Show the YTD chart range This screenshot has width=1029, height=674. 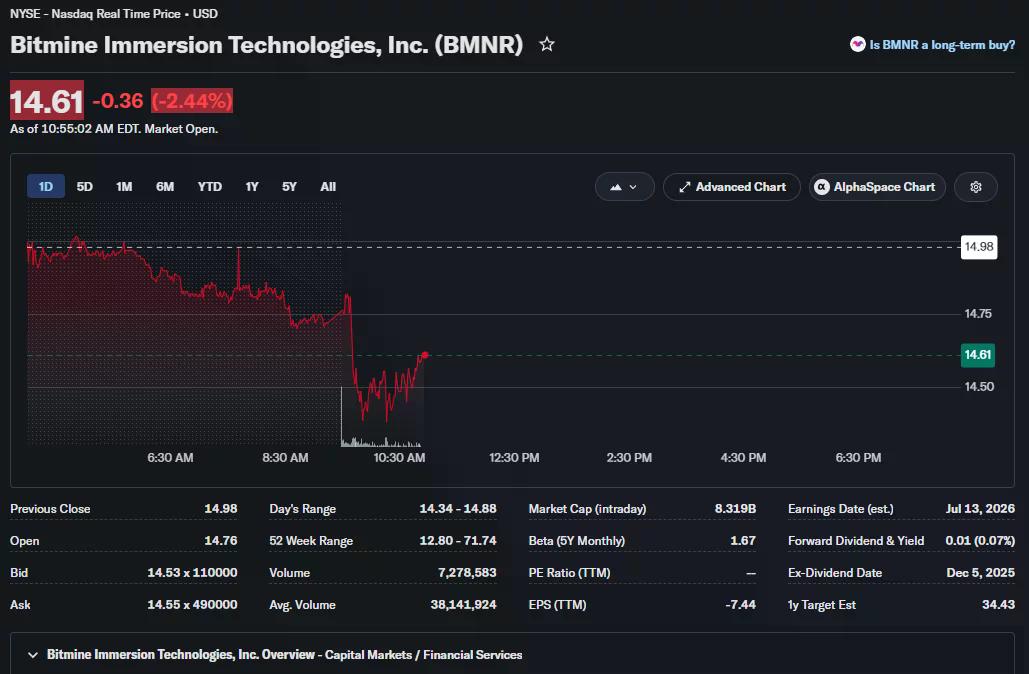pos(210,186)
